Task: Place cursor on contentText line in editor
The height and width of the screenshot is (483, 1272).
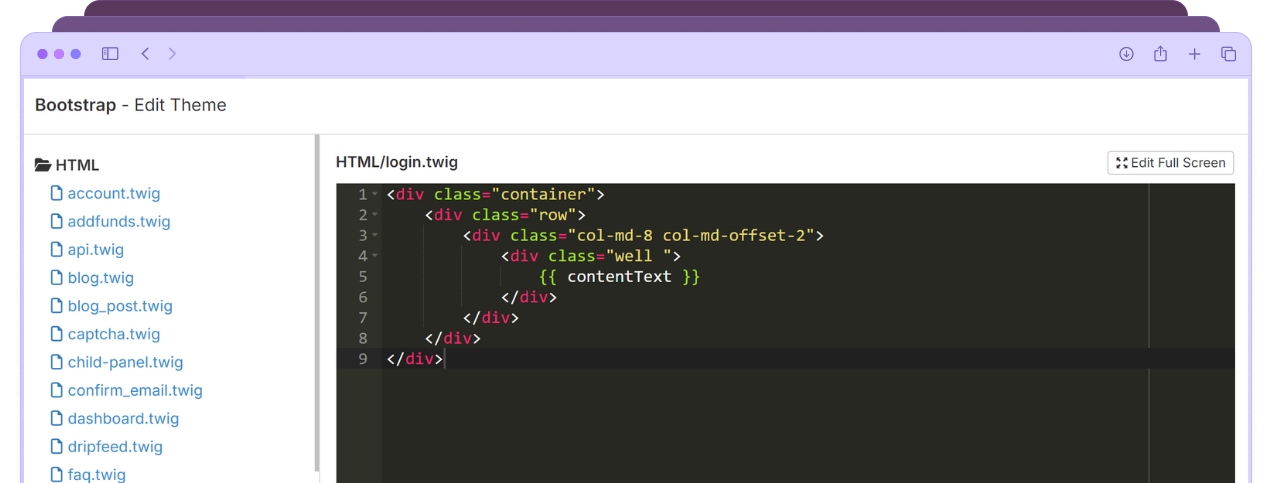Action: point(620,277)
